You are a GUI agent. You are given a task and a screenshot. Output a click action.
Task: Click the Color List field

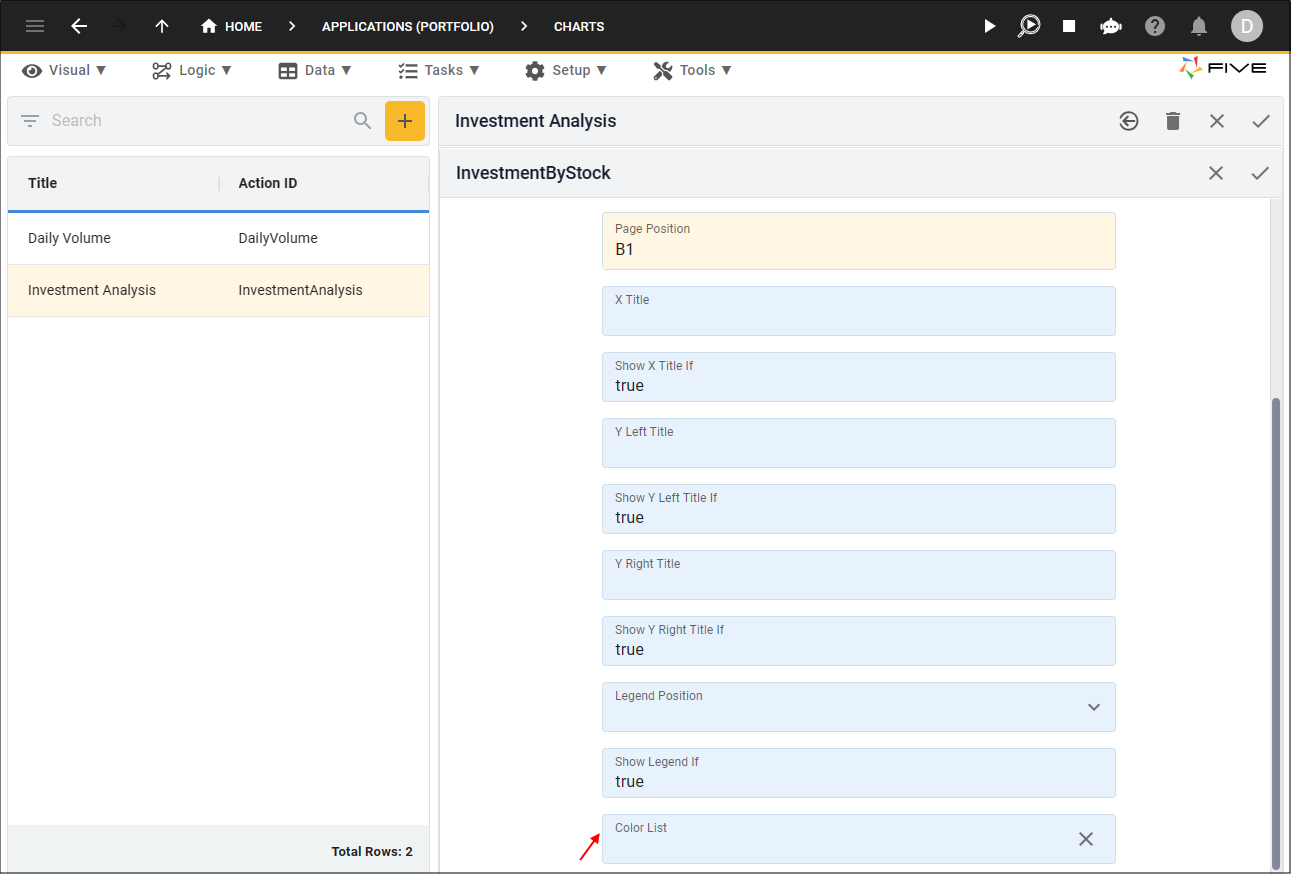pyautogui.click(x=858, y=839)
